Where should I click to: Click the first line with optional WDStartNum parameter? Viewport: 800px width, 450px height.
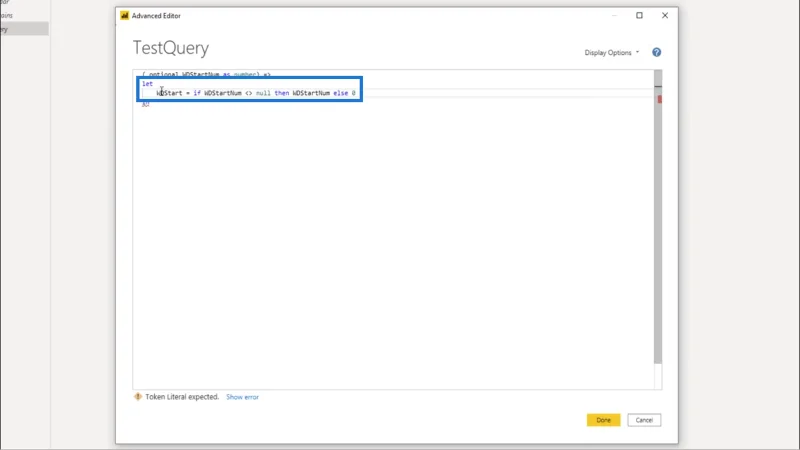[x=206, y=74]
